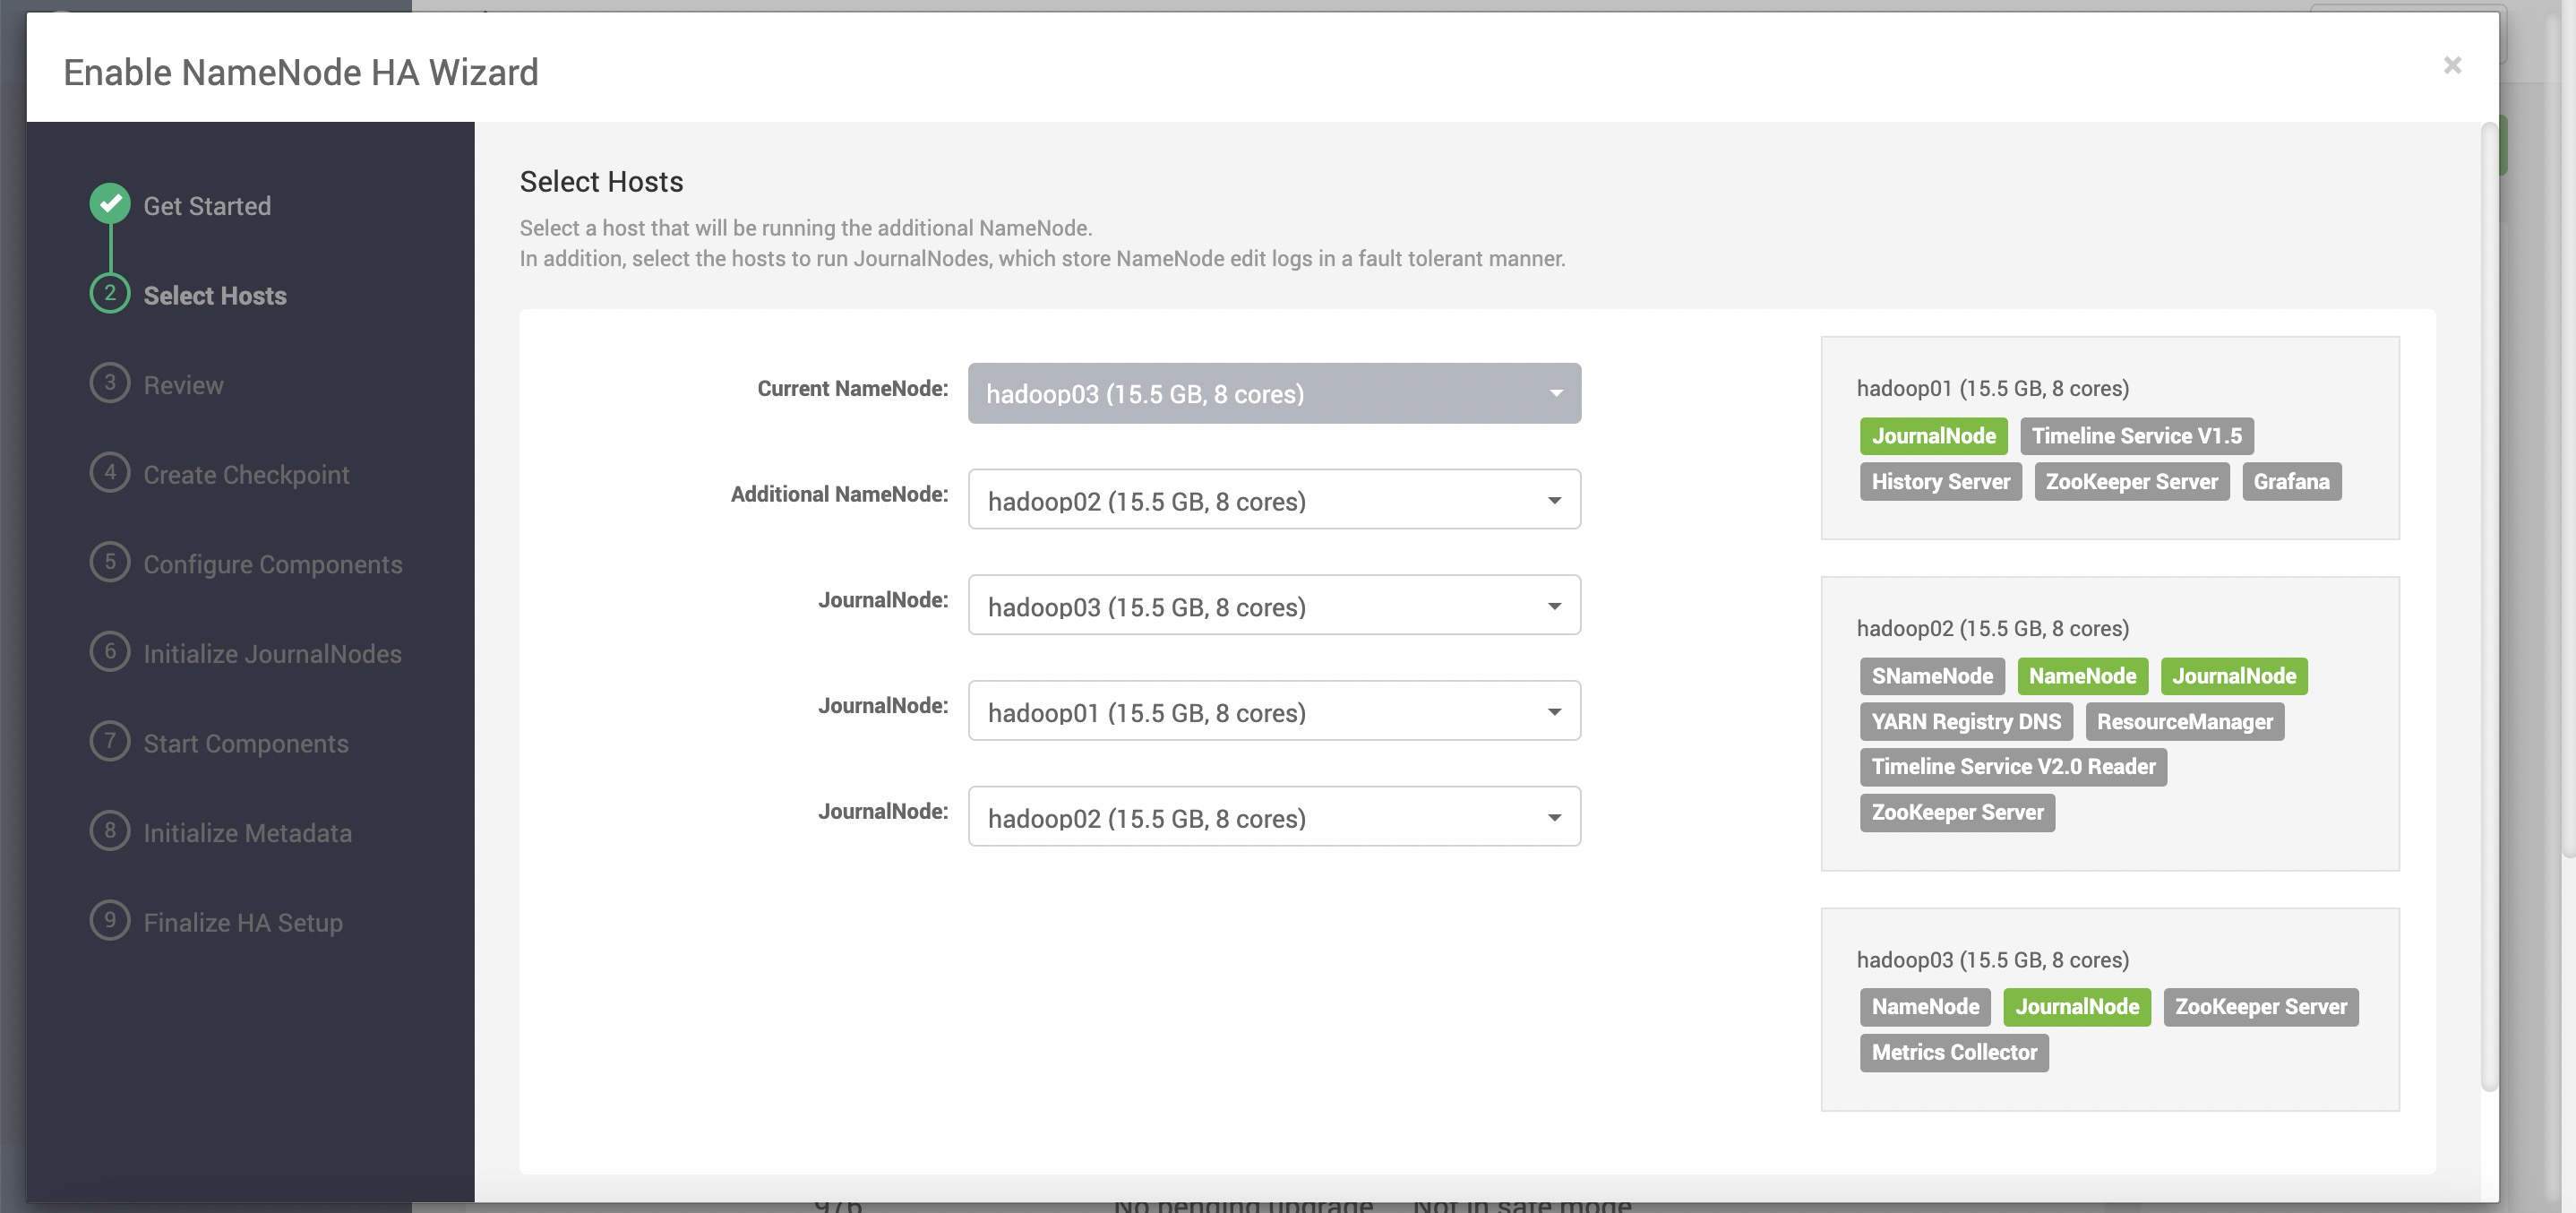Click the YARN Registry DNS tag
This screenshot has width=2576, height=1213.
pos(1966,722)
